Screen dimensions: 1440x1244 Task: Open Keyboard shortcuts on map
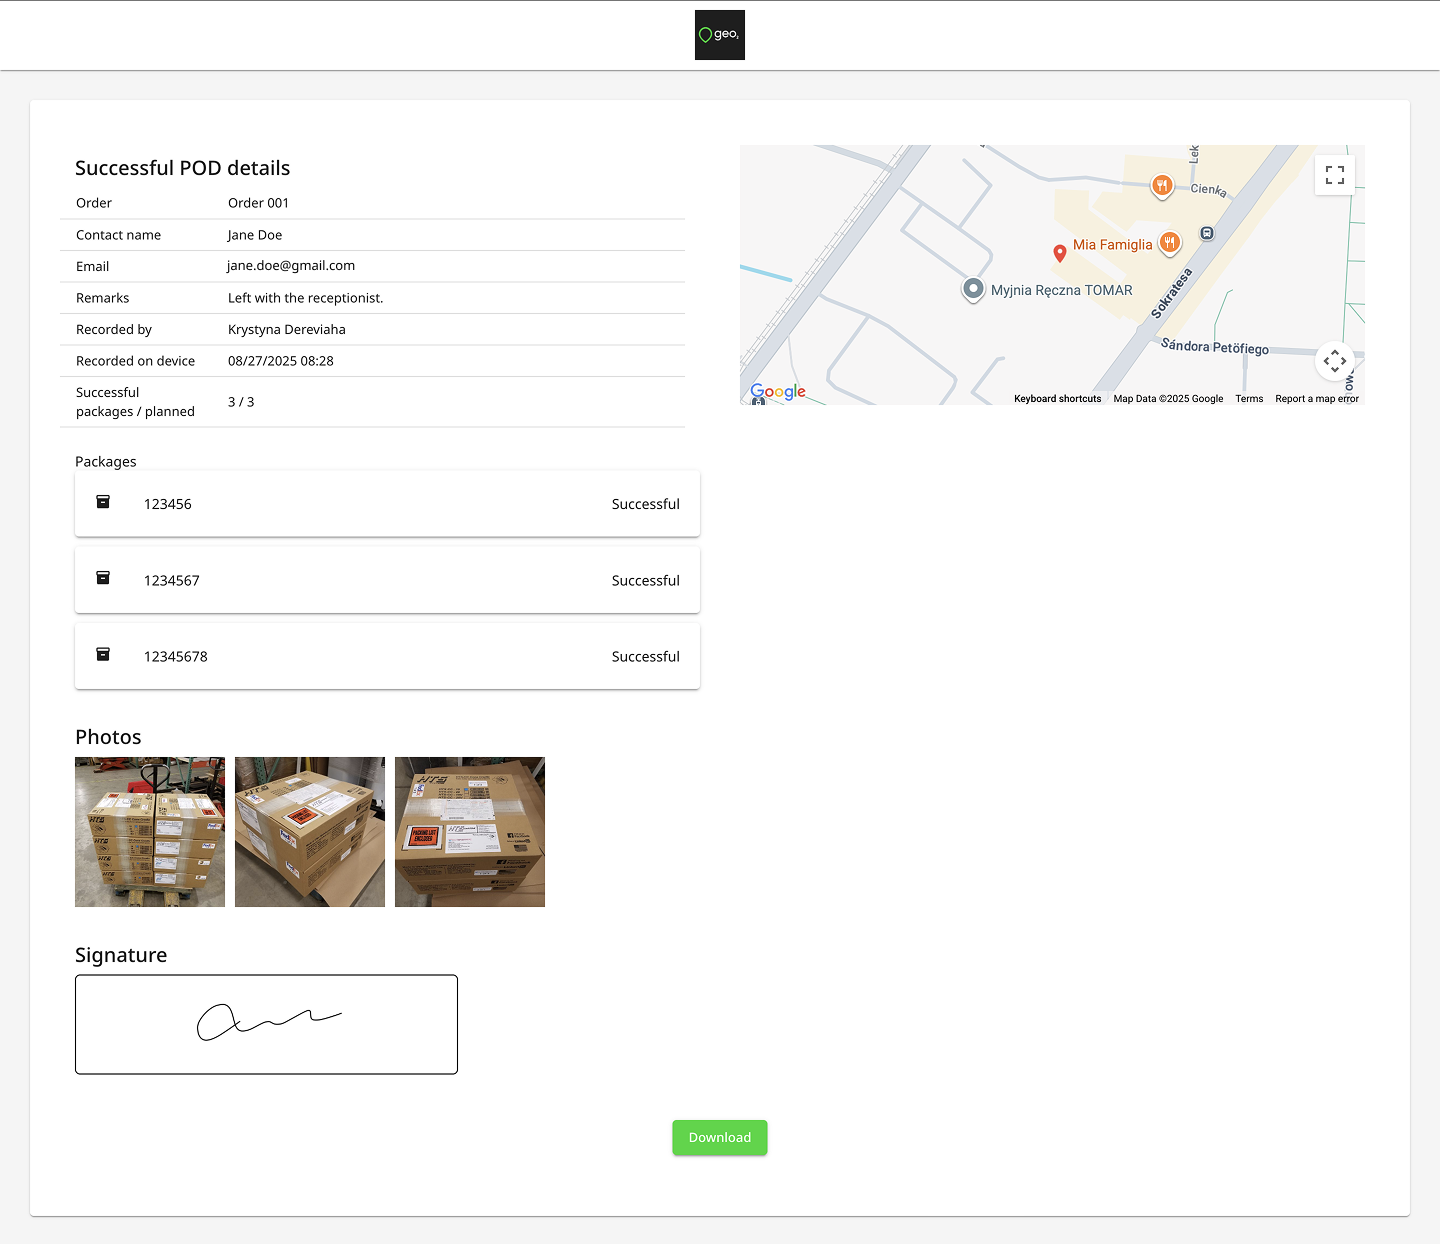[1057, 399]
